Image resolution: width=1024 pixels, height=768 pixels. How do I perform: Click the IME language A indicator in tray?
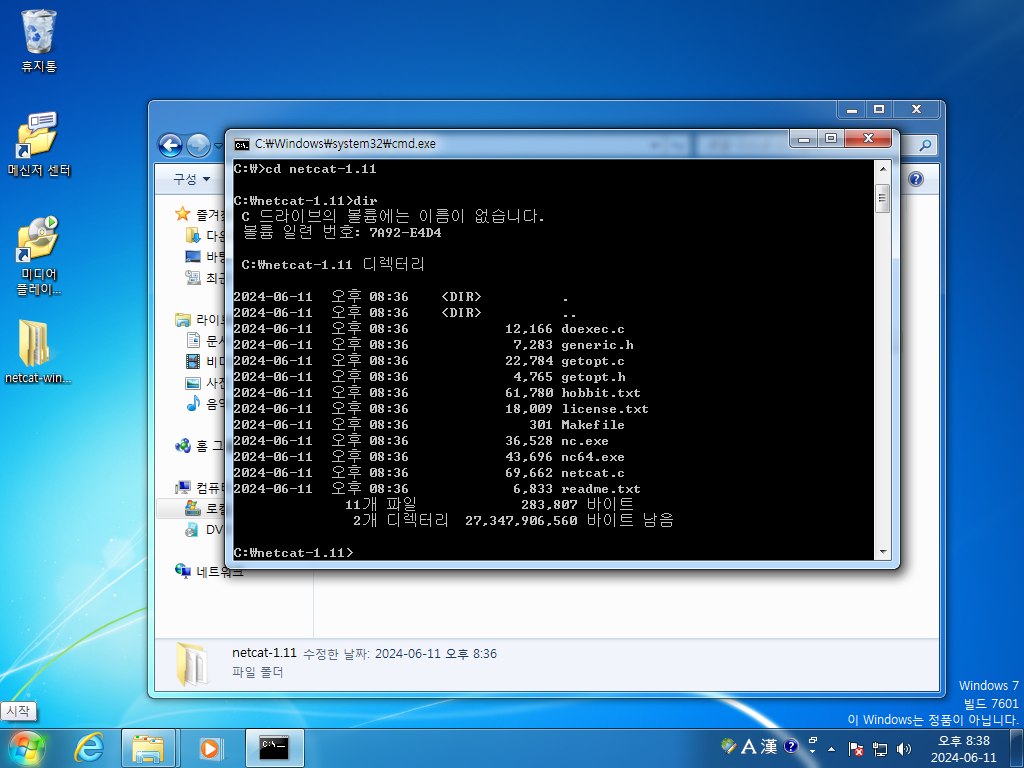(x=748, y=746)
